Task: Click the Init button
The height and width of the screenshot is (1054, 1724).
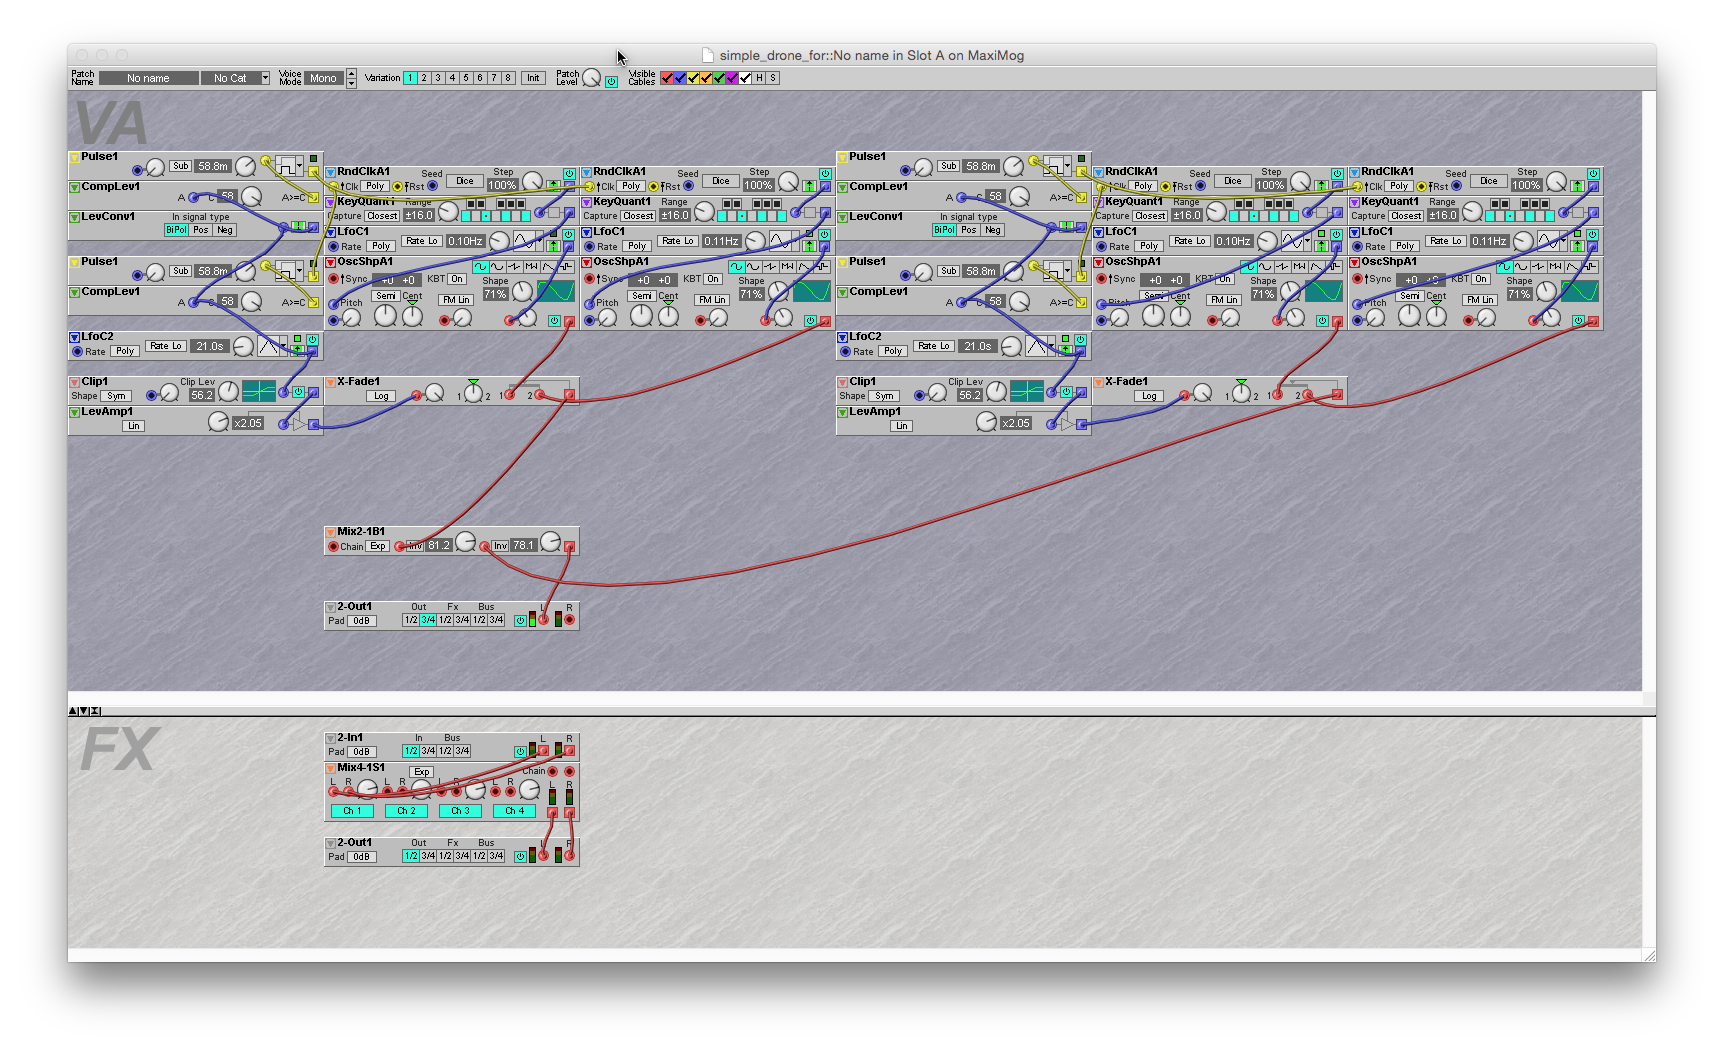Action: (x=533, y=78)
